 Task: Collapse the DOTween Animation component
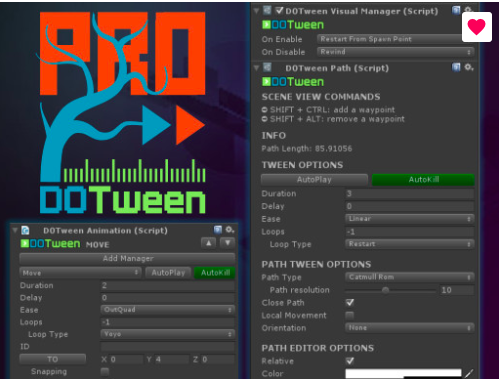click(x=15, y=230)
